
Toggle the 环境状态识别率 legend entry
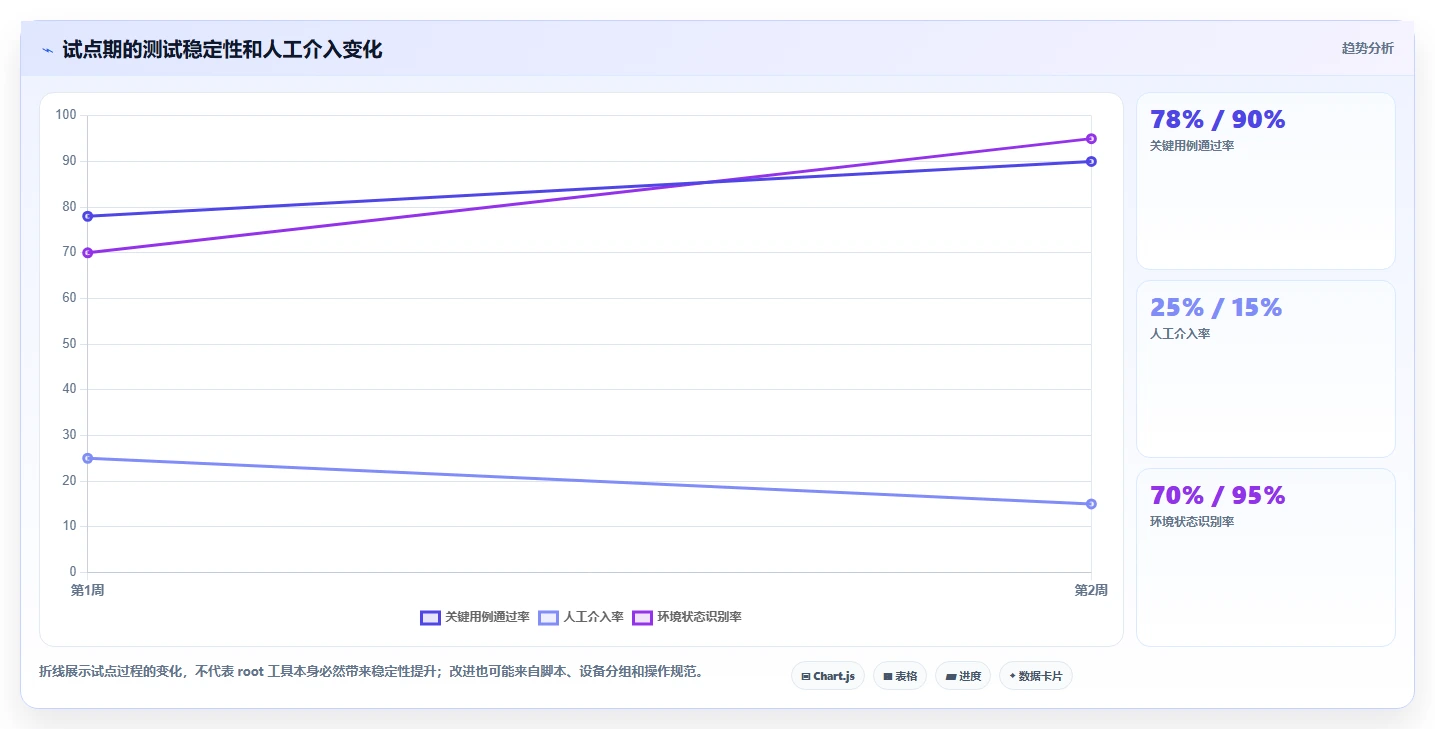point(687,617)
